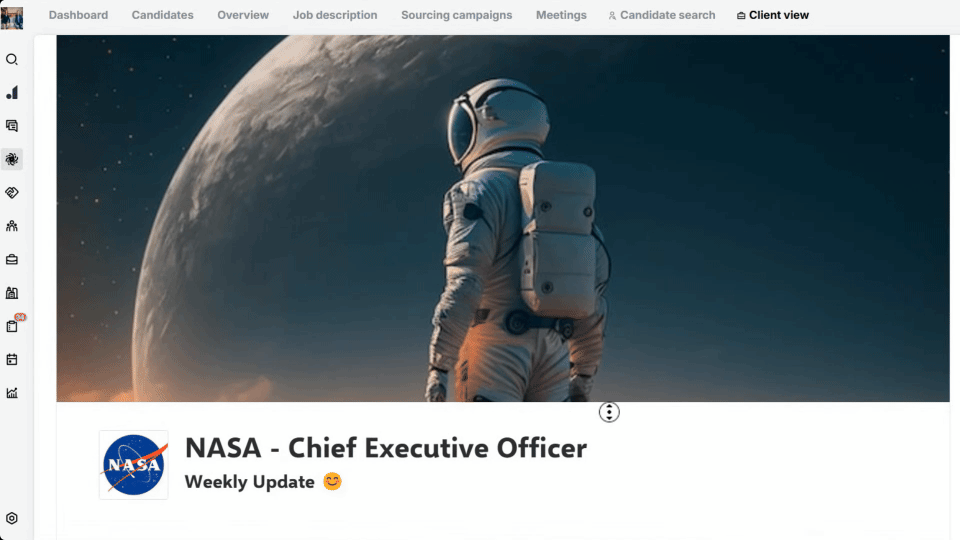Viewport: 960px width, 540px height.
Task: Open the Job description tab
Action: [x=335, y=15]
